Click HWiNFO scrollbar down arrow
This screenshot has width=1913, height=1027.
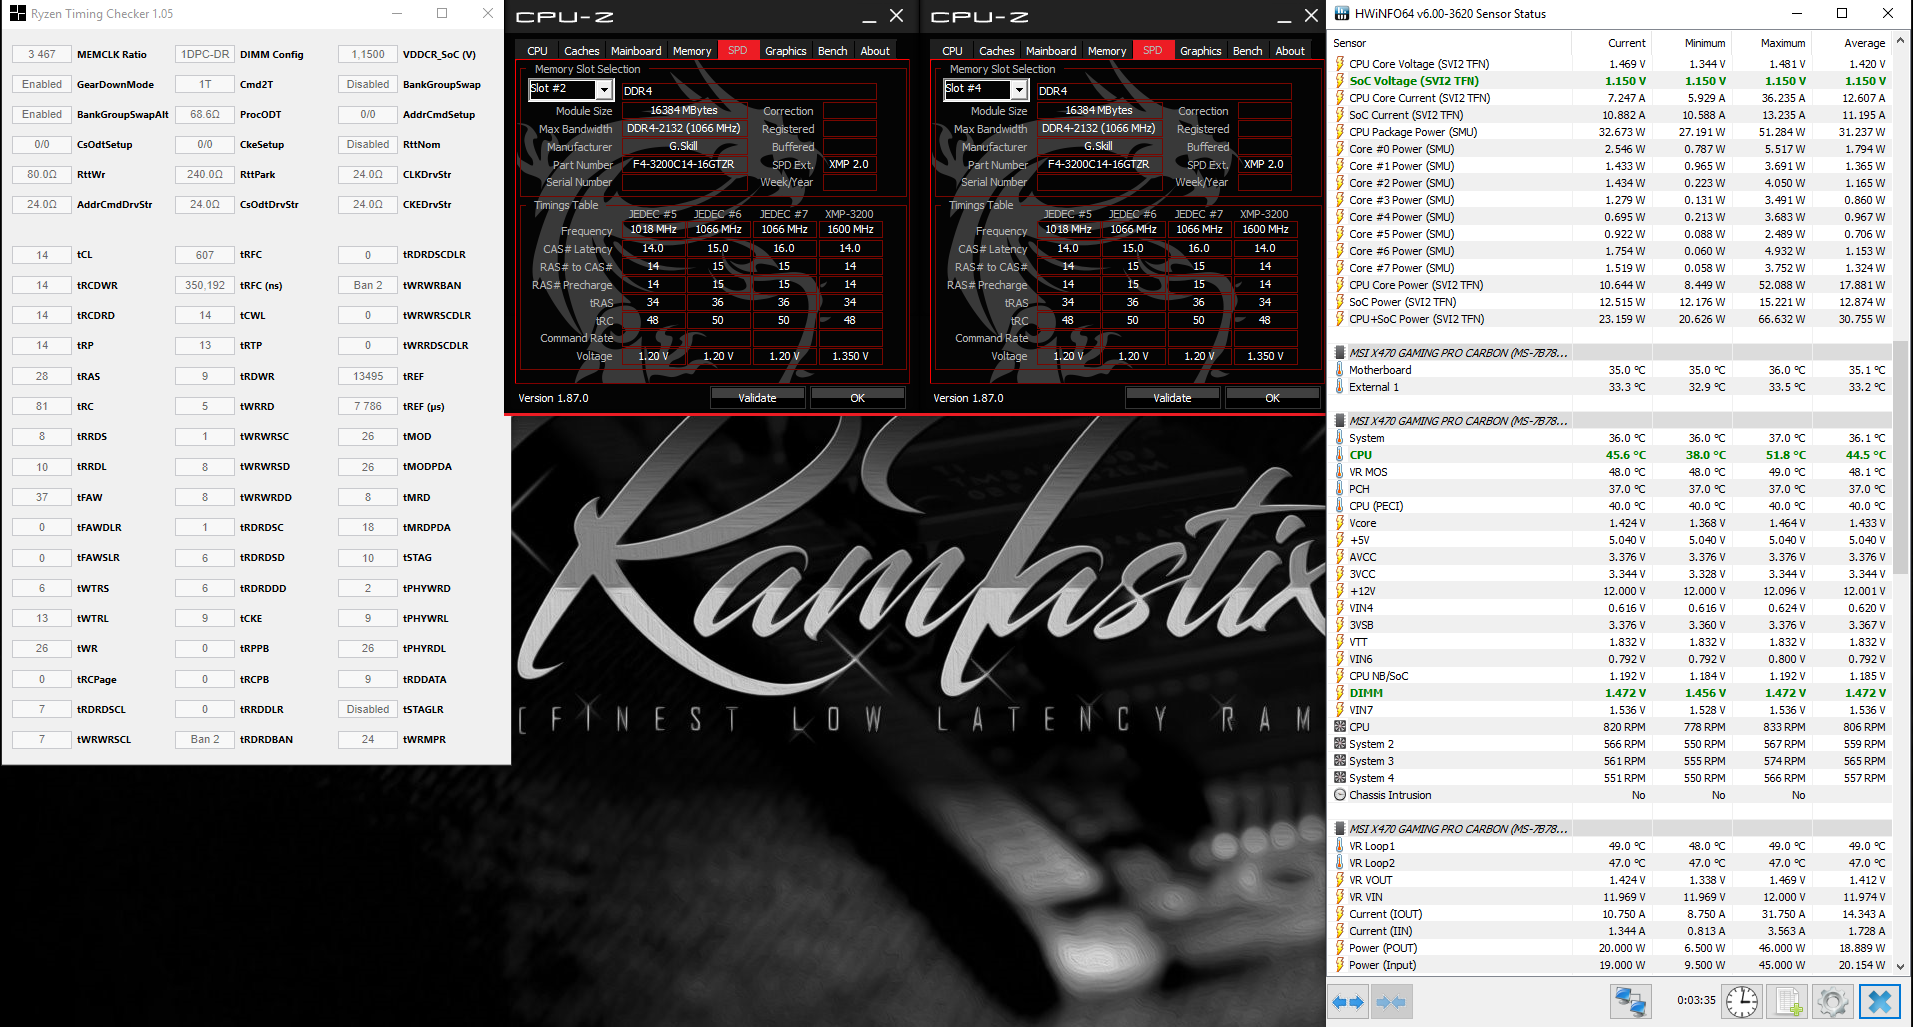pyautogui.click(x=1901, y=967)
